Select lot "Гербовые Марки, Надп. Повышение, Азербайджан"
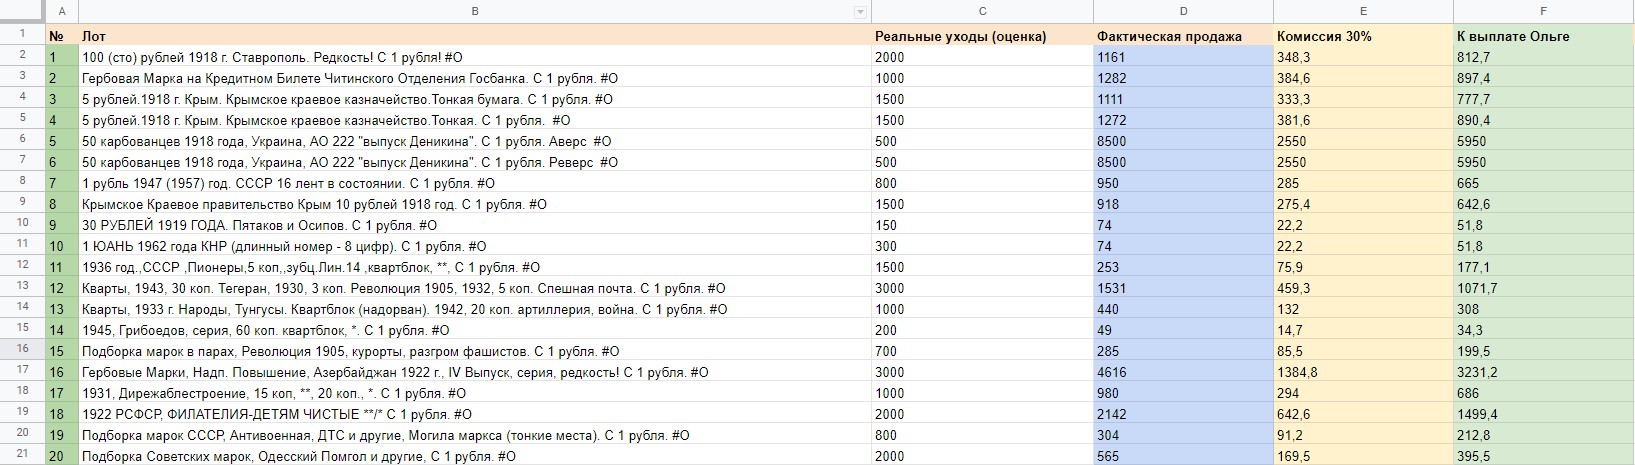This screenshot has height=465, width=1635. (475, 372)
